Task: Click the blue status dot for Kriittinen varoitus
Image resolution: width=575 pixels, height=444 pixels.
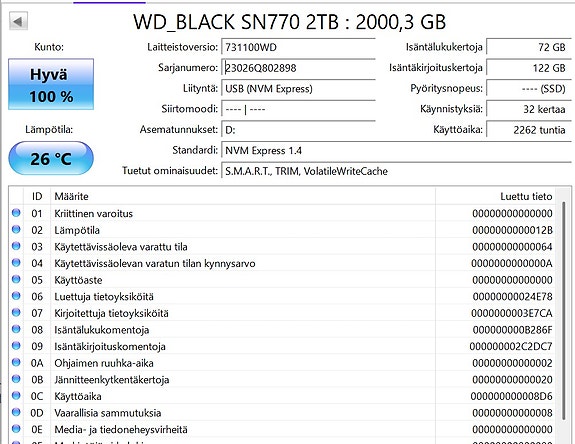Action: tap(16, 213)
